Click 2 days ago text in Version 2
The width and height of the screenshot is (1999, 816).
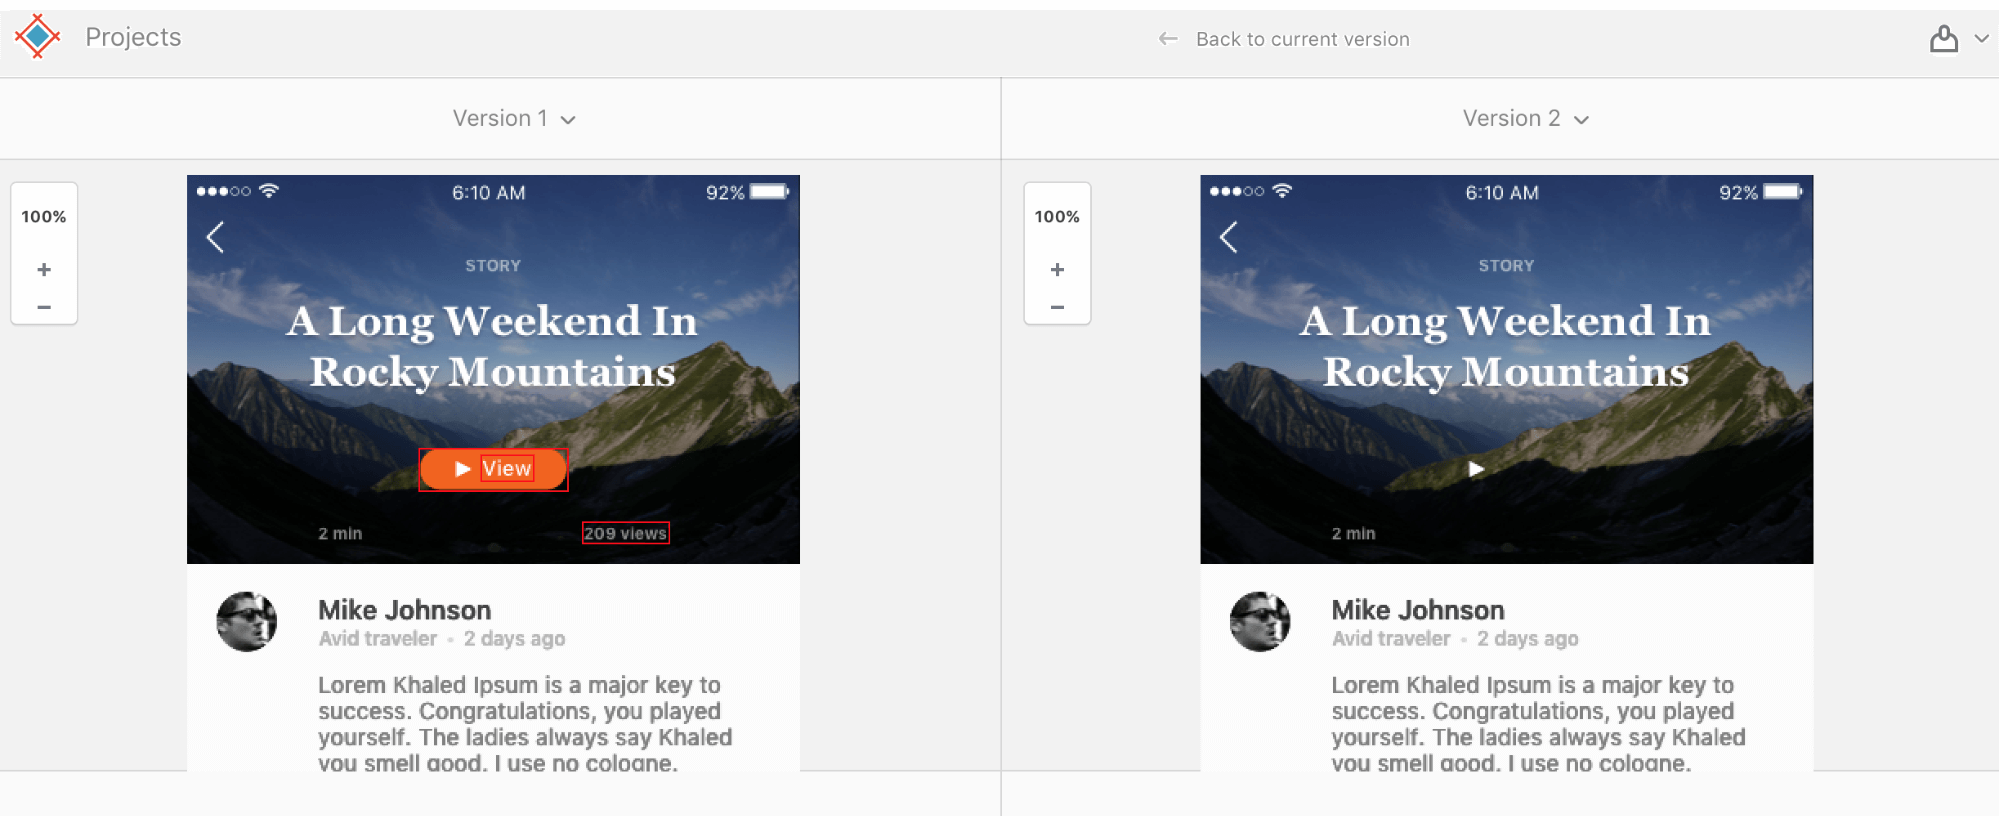pos(1527,639)
